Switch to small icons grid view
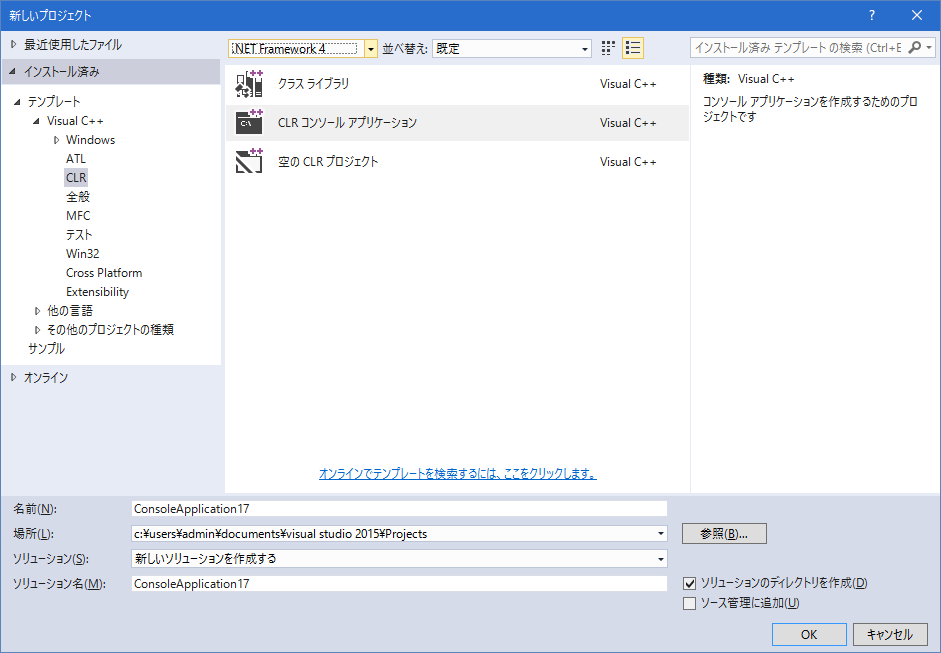 [x=609, y=48]
